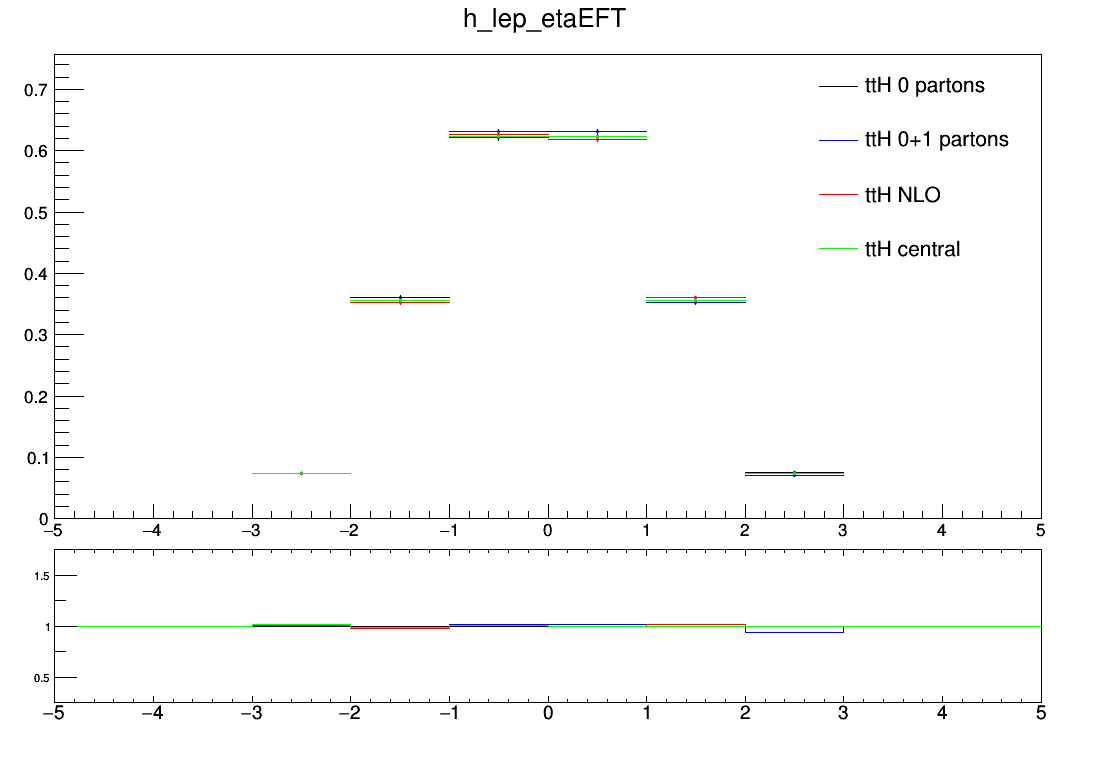This screenshot has height=772, width=1096.
Task: Click the −4 label on the upper plot x-axis
Action: [x=152, y=531]
